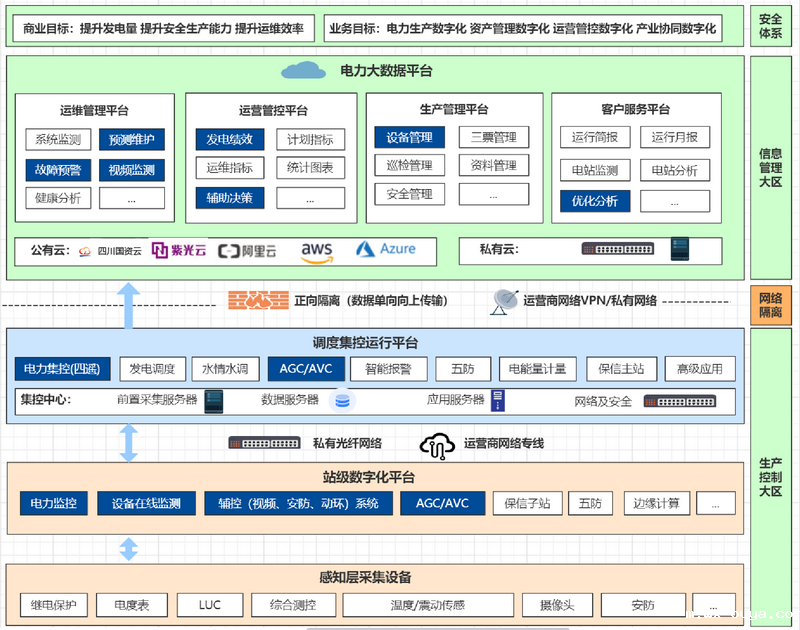Click the database icon next to 数据服务器

(x=343, y=401)
